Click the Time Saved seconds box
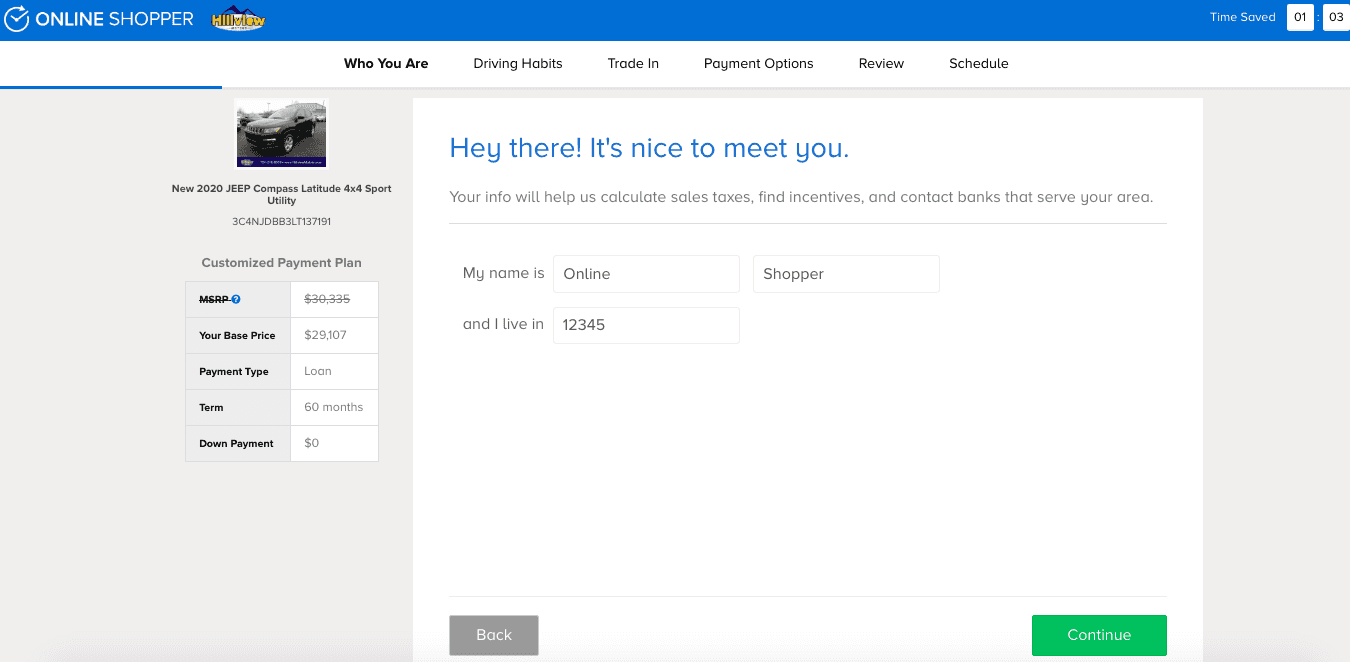This screenshot has width=1350, height=662. tap(1336, 18)
